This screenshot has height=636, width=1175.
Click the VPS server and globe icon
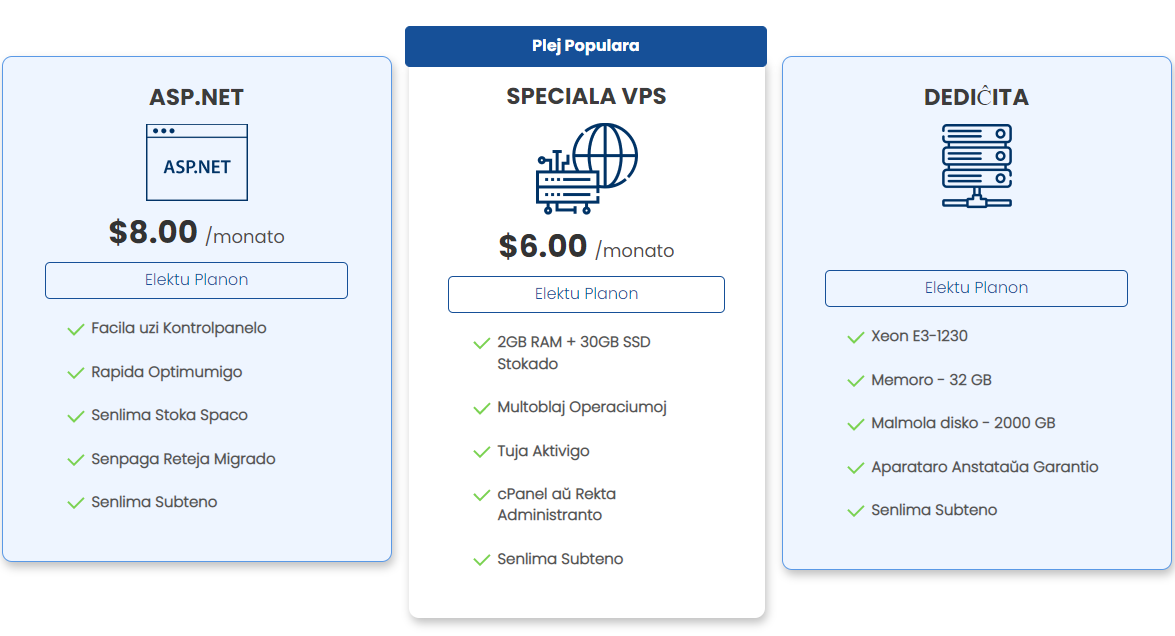(587, 169)
